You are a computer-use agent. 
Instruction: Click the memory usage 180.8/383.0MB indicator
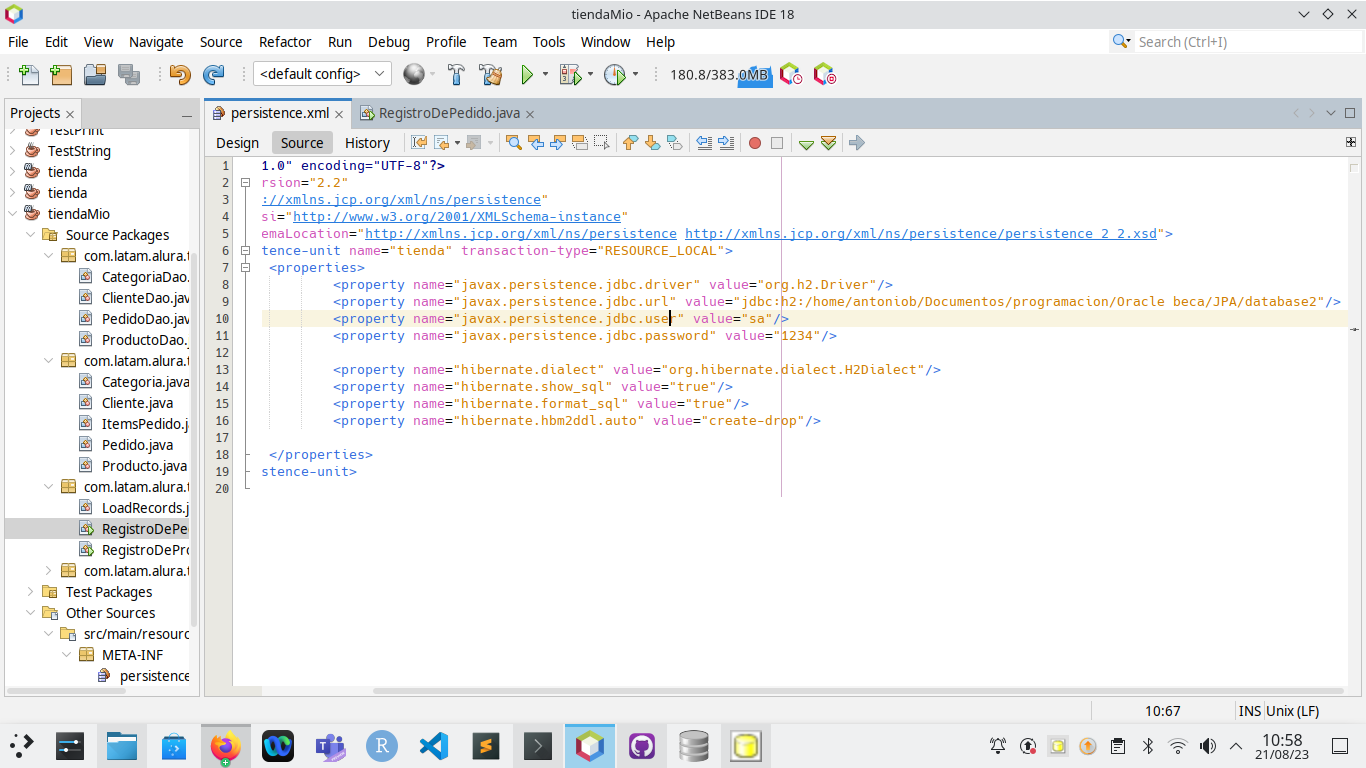click(720, 75)
